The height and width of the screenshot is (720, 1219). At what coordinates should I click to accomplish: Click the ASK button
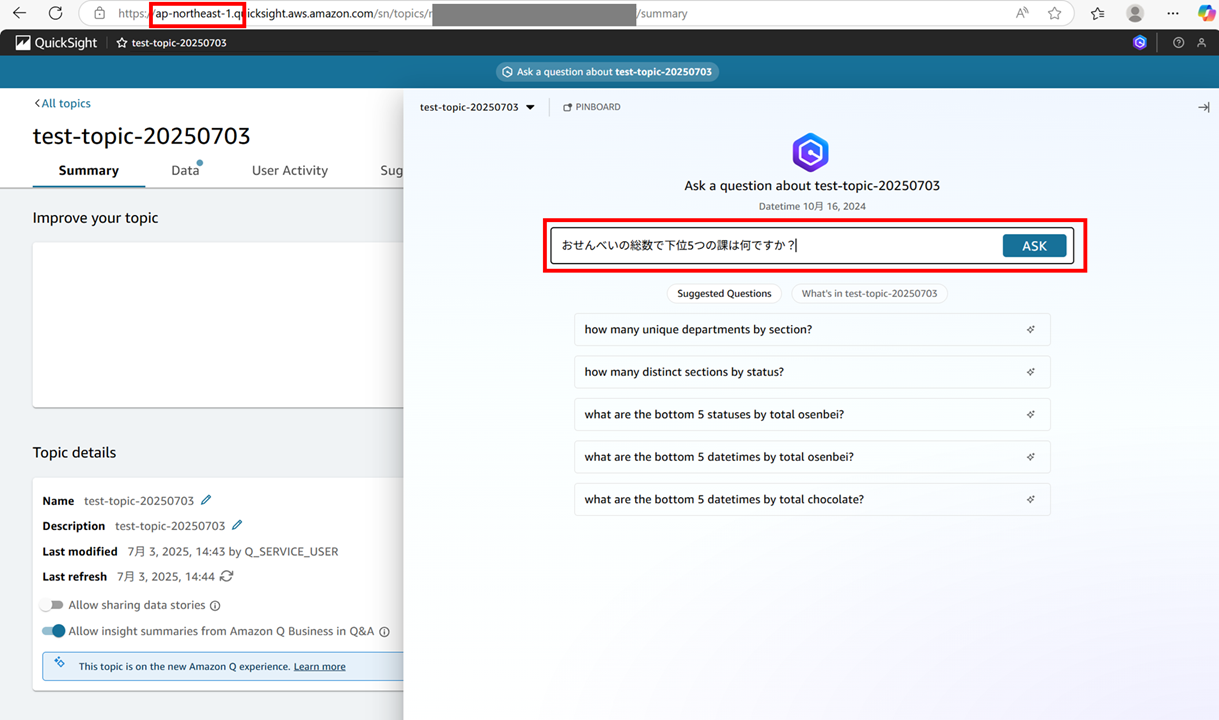(1034, 246)
